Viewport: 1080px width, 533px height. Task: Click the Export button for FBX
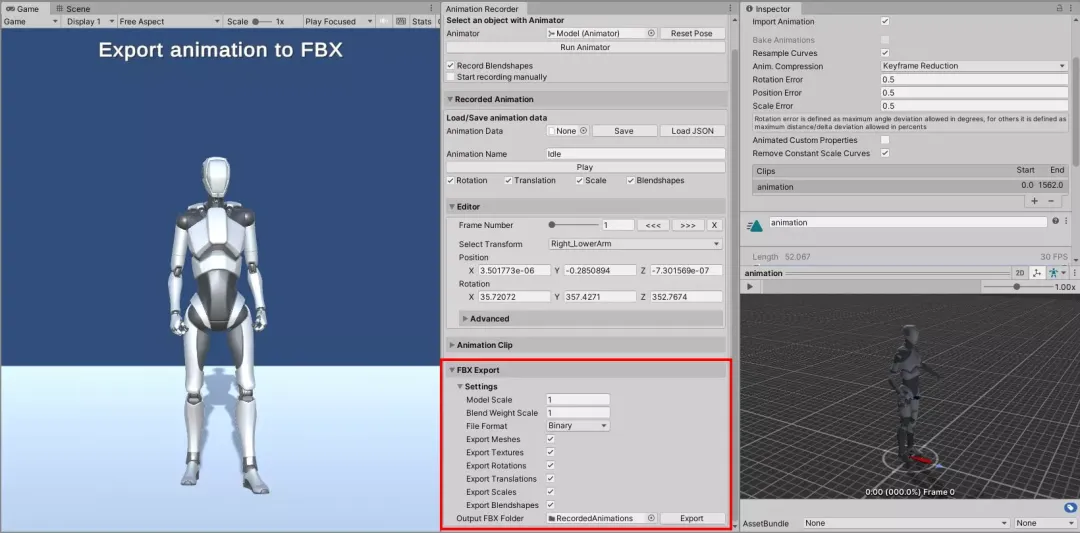[692, 518]
